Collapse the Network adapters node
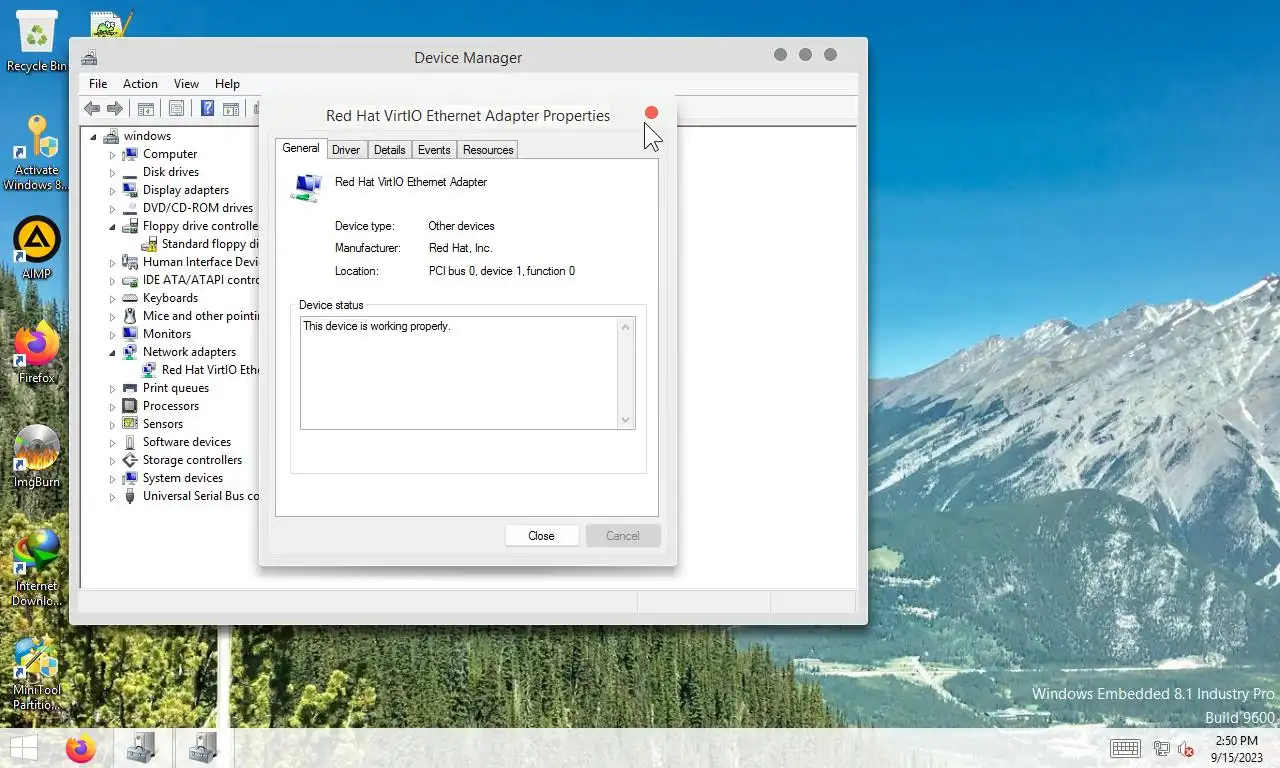This screenshot has height=768, width=1280. pyautogui.click(x=112, y=353)
